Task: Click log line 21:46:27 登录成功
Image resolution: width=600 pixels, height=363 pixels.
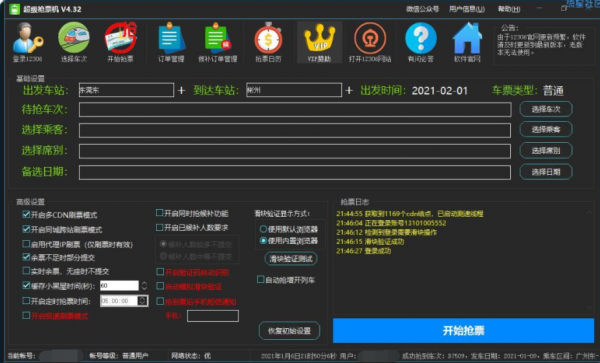Action: tap(364, 251)
